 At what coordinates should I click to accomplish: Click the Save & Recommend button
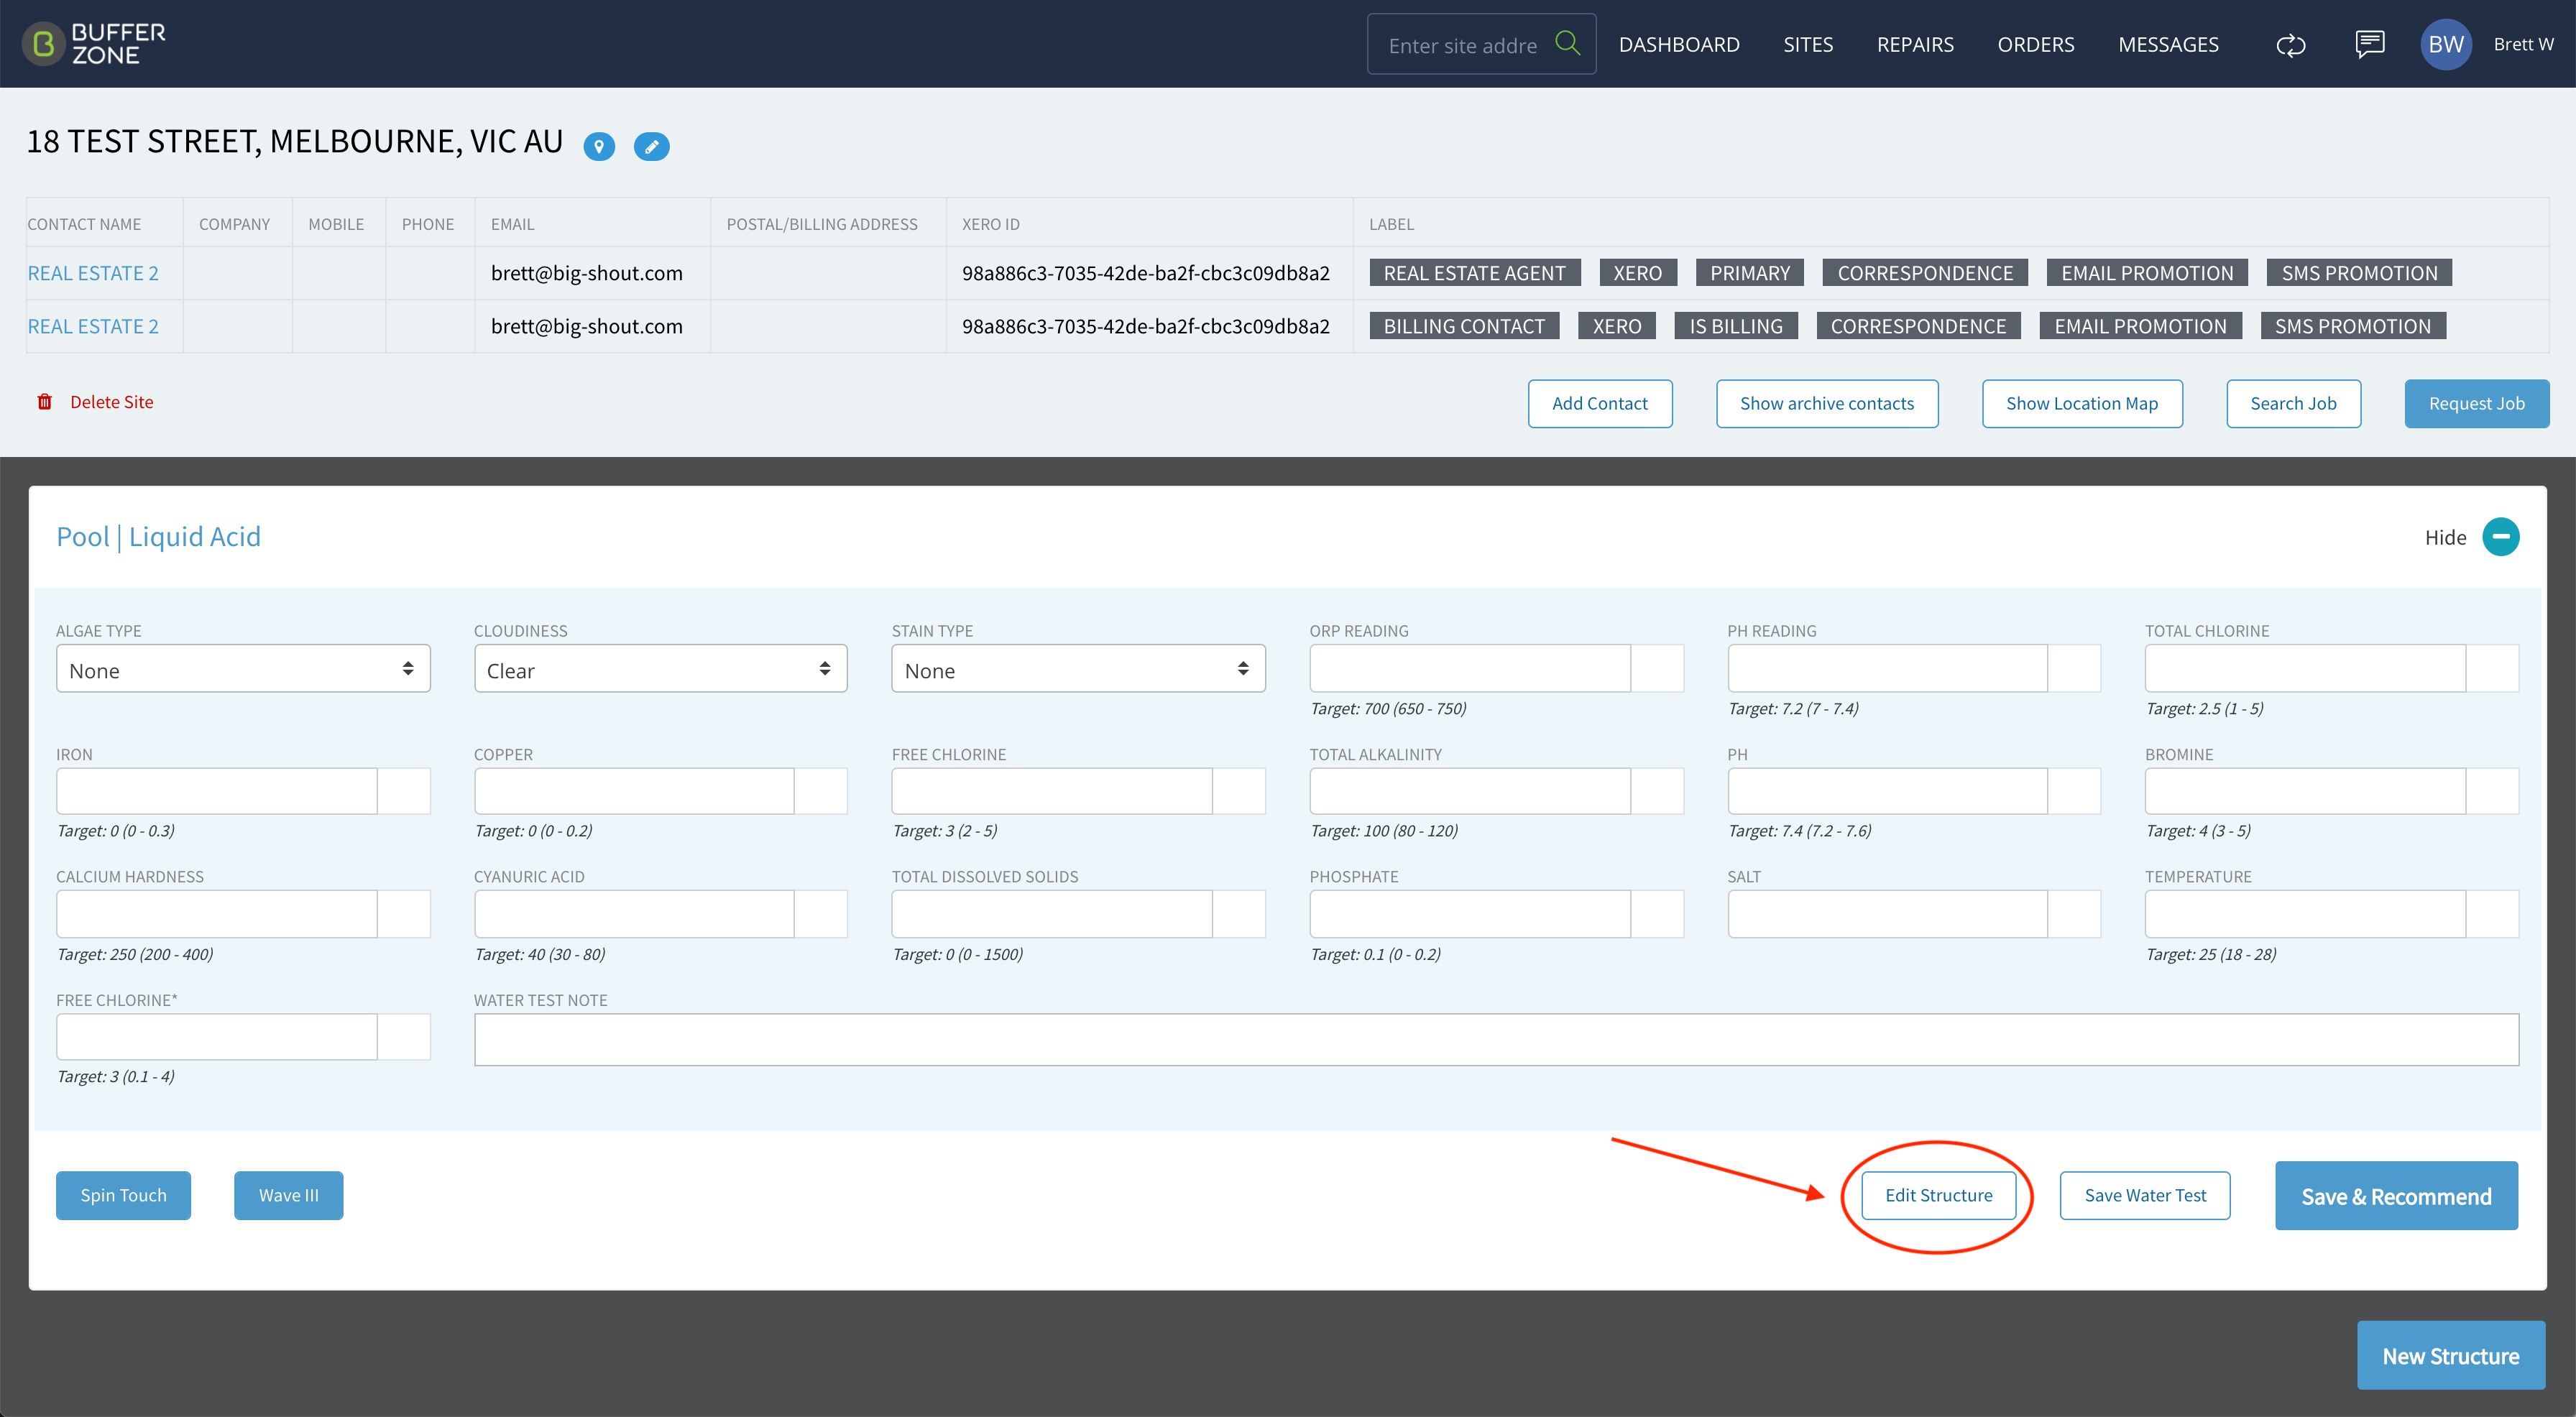[x=2396, y=1196]
